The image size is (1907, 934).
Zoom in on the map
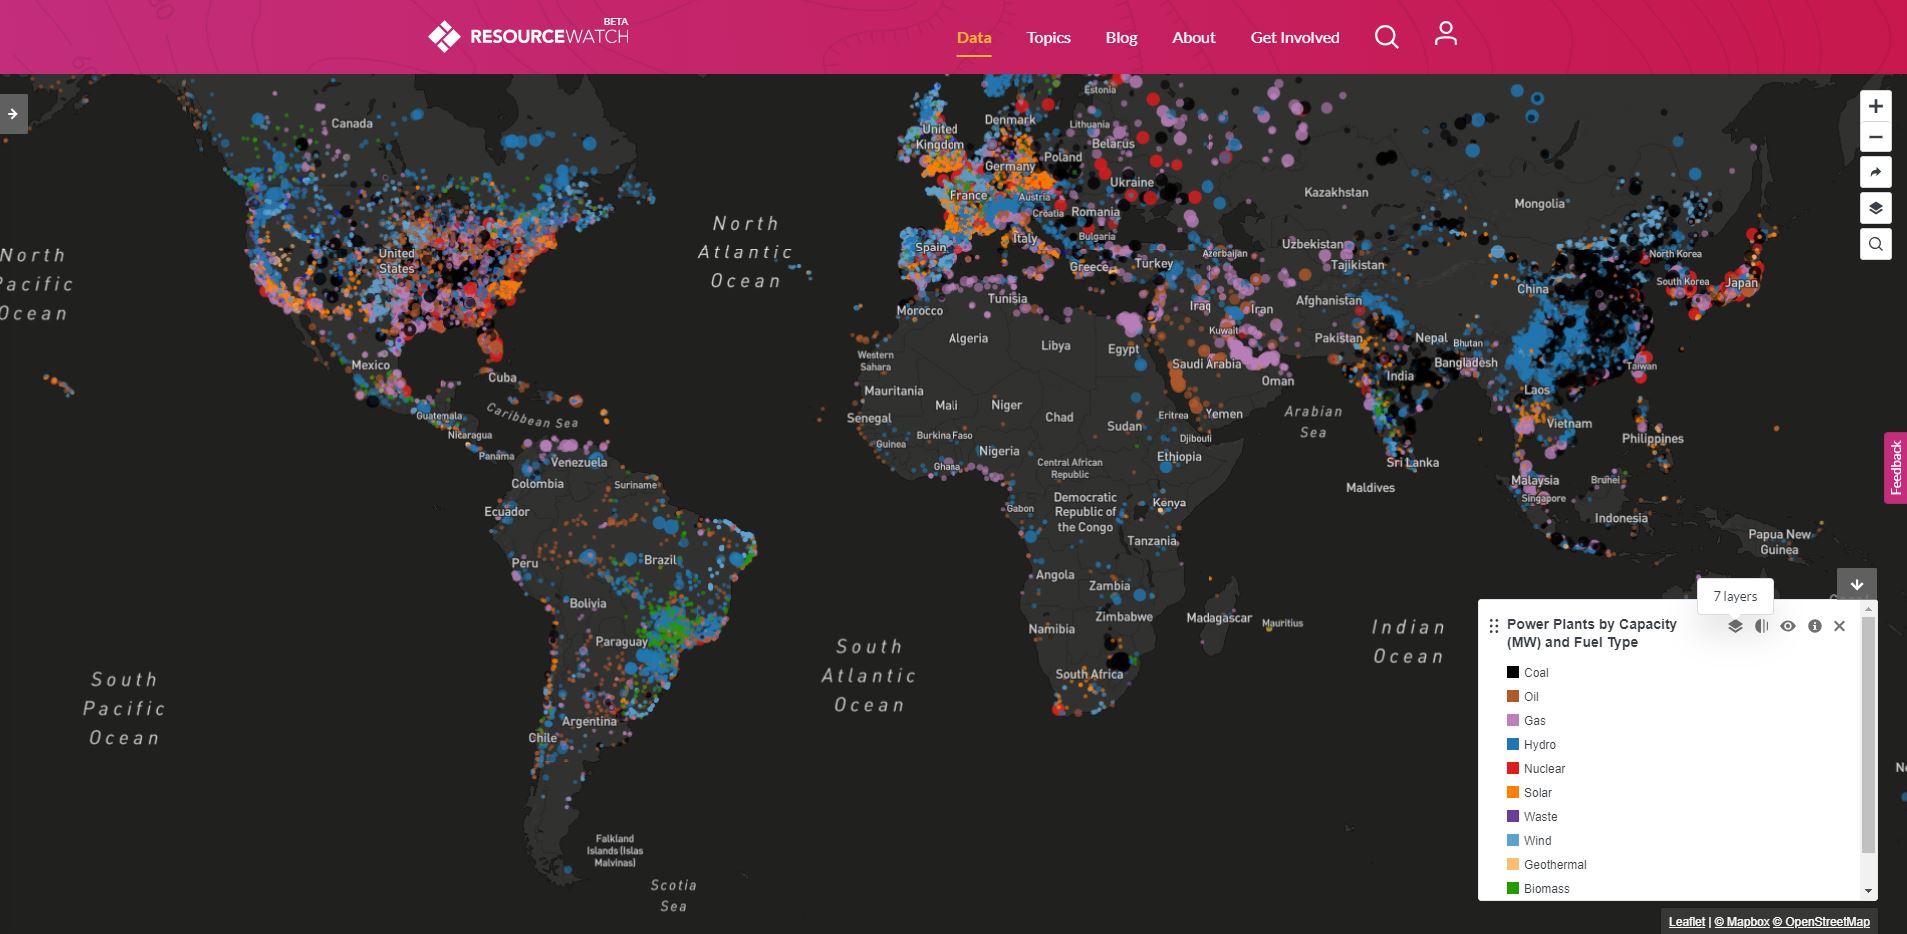pos(1875,106)
